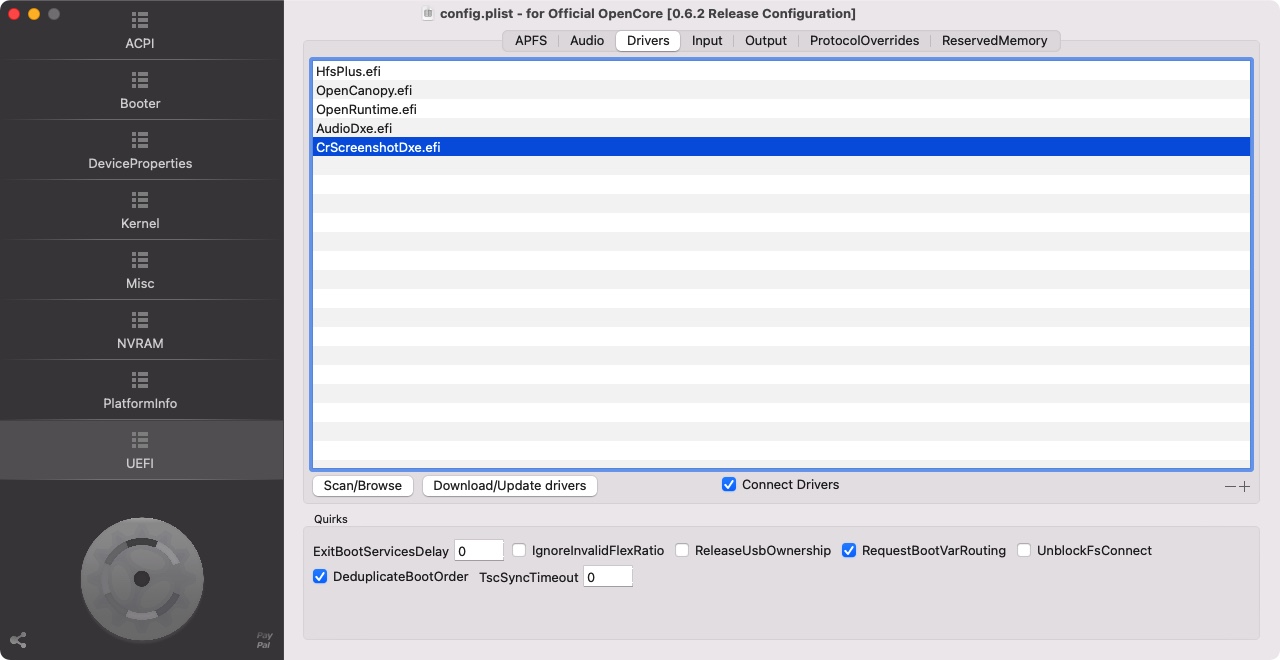Click the share icon at bottom left
The height and width of the screenshot is (660, 1280).
(x=18, y=640)
